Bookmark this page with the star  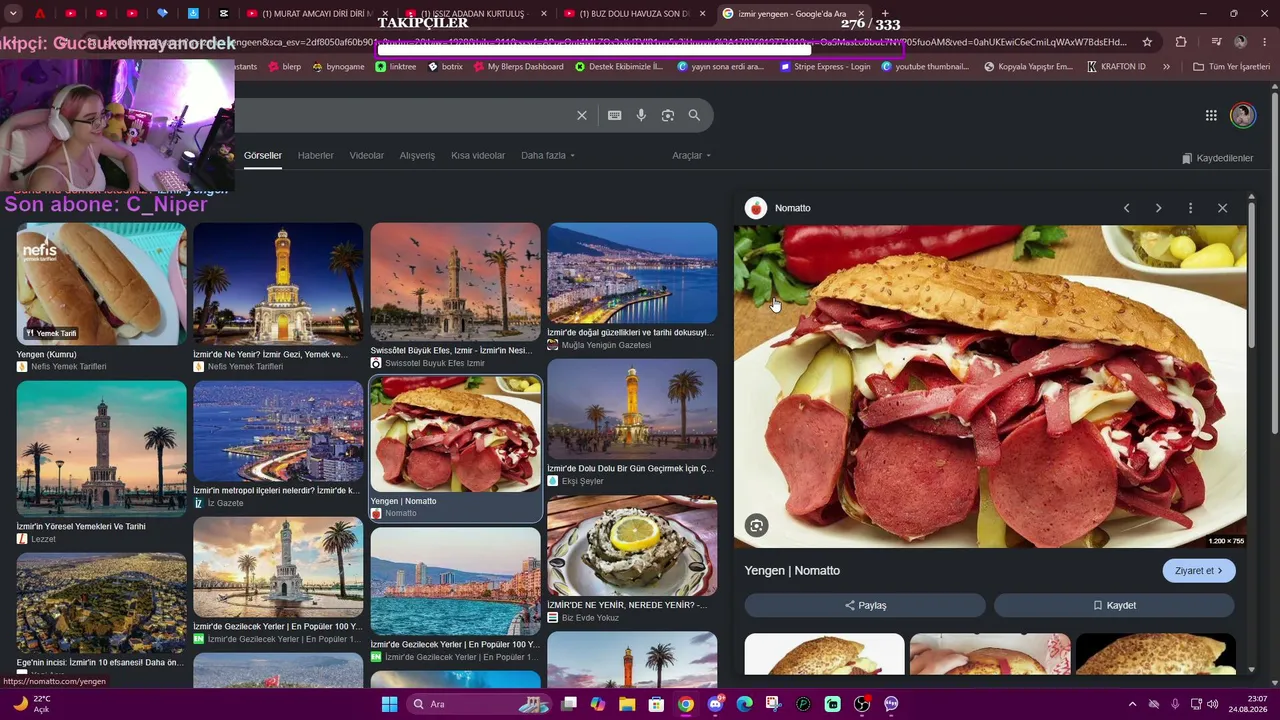pos(1147,42)
